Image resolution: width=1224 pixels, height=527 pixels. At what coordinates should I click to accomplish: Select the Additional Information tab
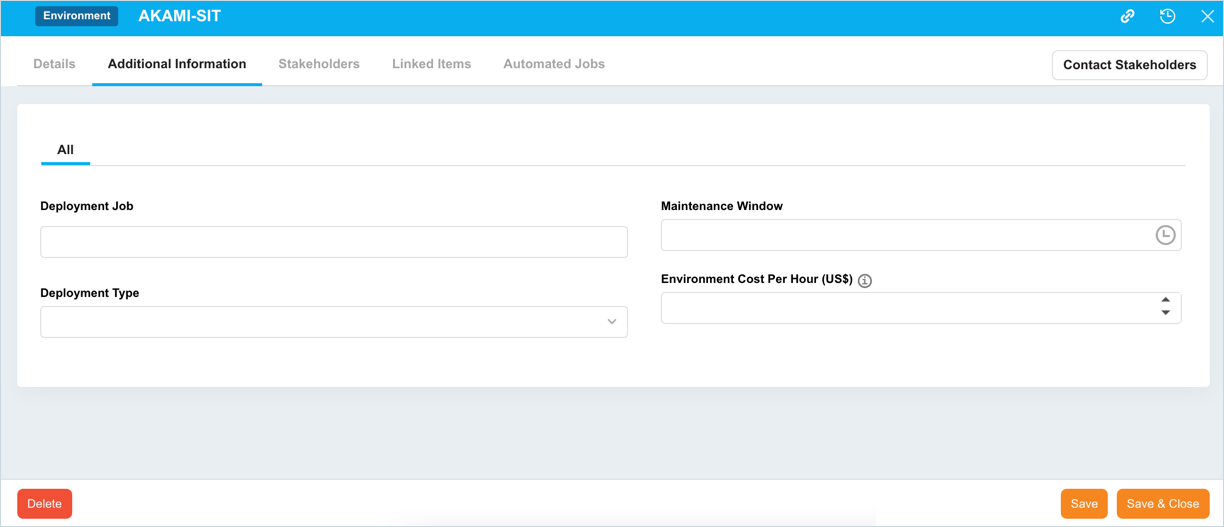(177, 64)
